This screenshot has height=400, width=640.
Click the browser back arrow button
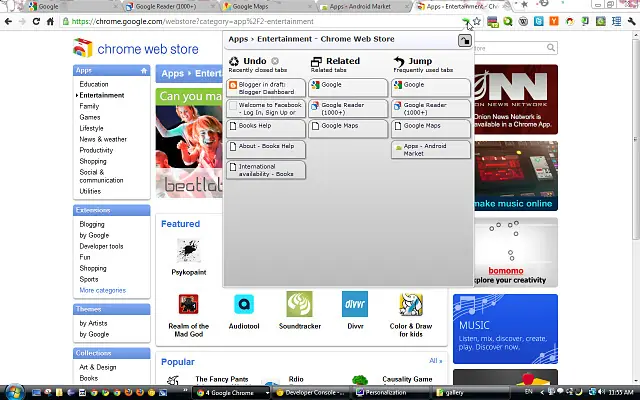click(8, 21)
